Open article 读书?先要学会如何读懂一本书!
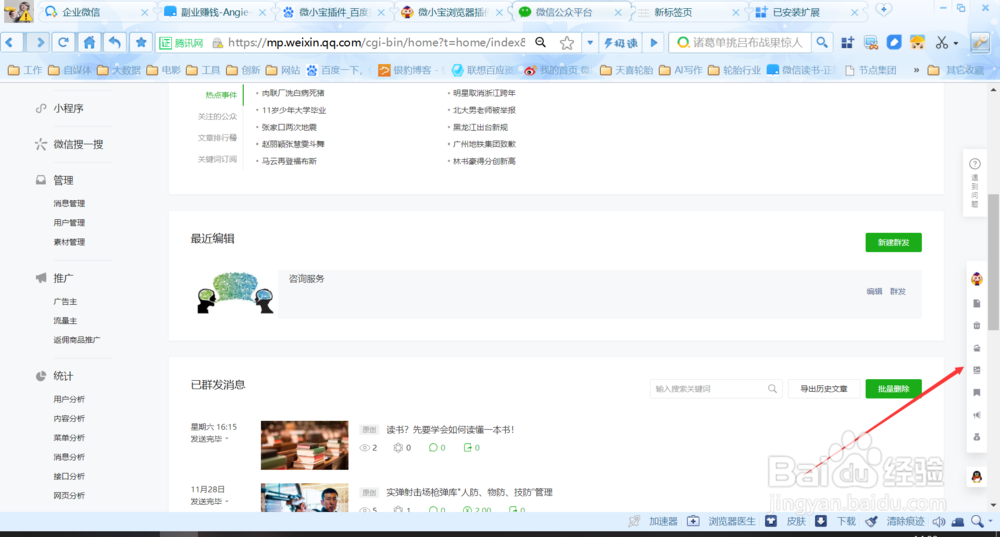Image resolution: width=1000 pixels, height=537 pixels. [450, 430]
